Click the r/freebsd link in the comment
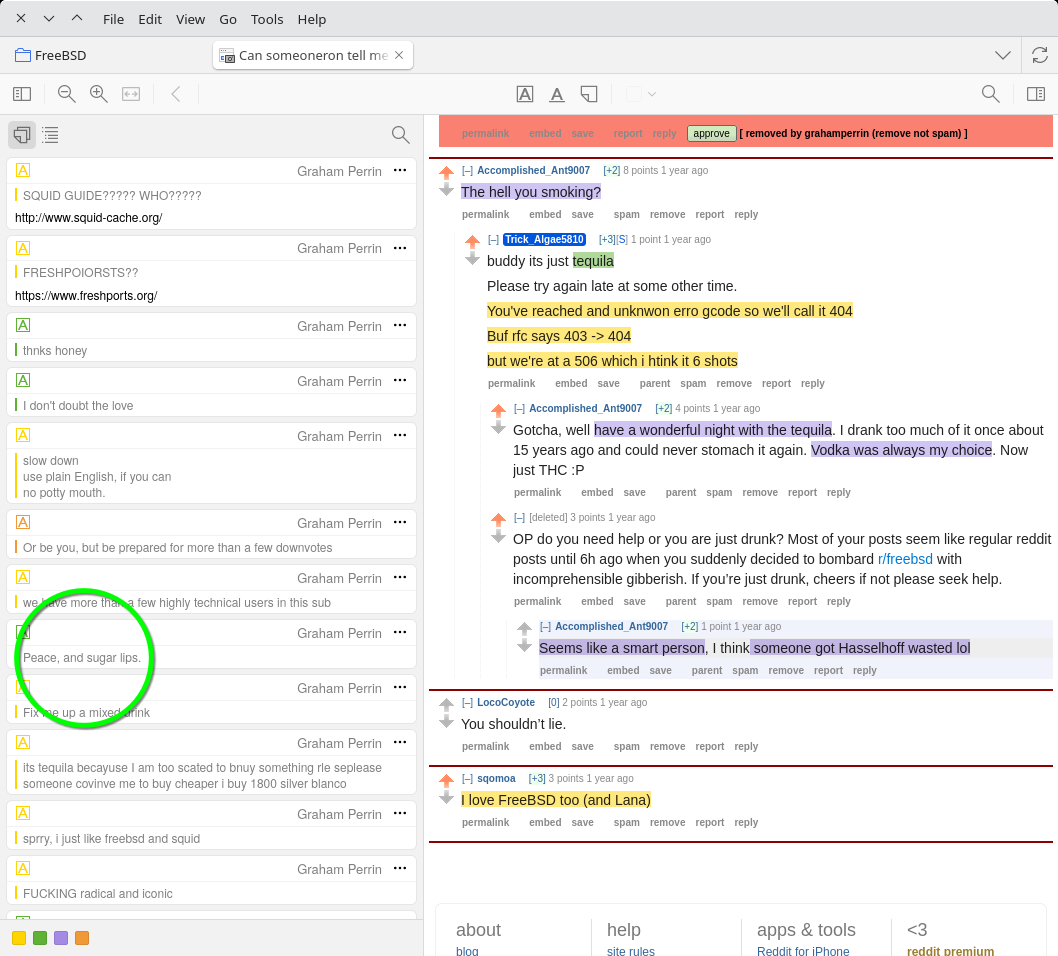Viewport: 1058px width, 956px height. [x=905, y=559]
